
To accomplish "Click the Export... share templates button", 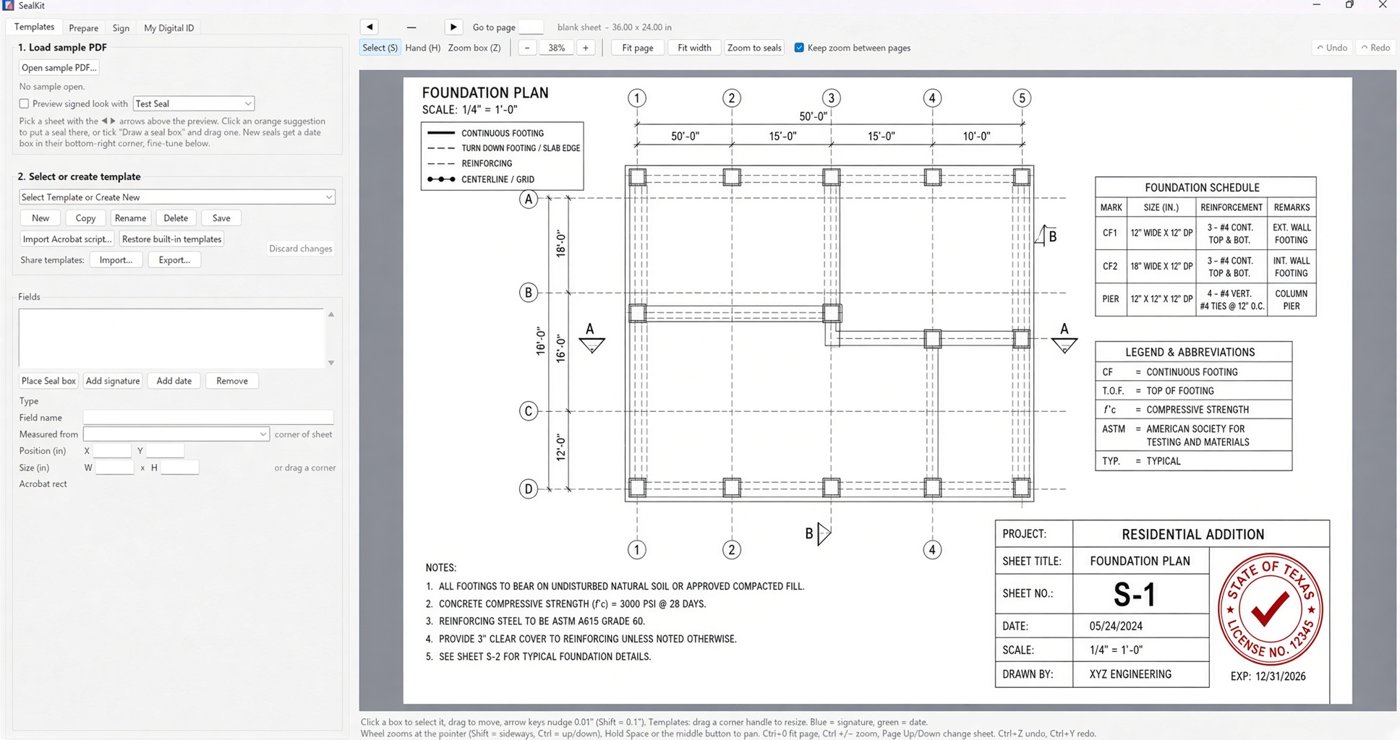I will click(174, 260).
